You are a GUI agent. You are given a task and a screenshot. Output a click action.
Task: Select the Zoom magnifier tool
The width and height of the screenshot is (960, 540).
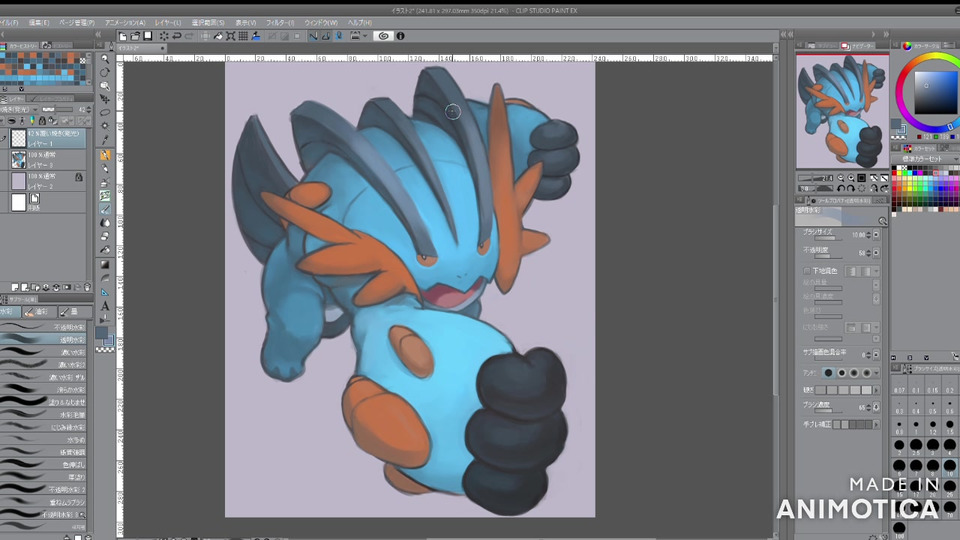tap(105, 59)
